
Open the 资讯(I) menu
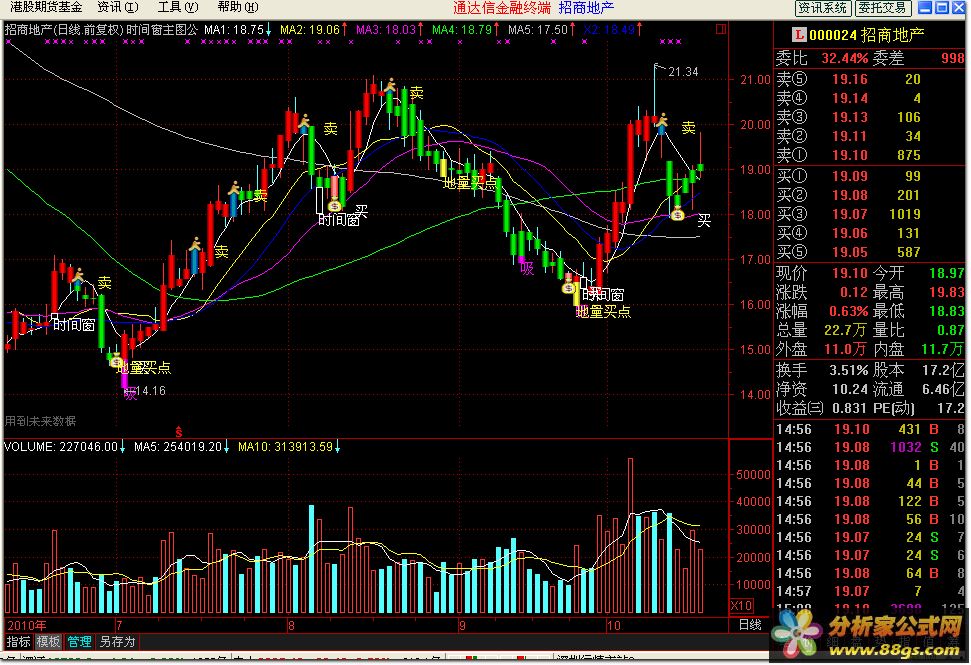tap(118, 7)
